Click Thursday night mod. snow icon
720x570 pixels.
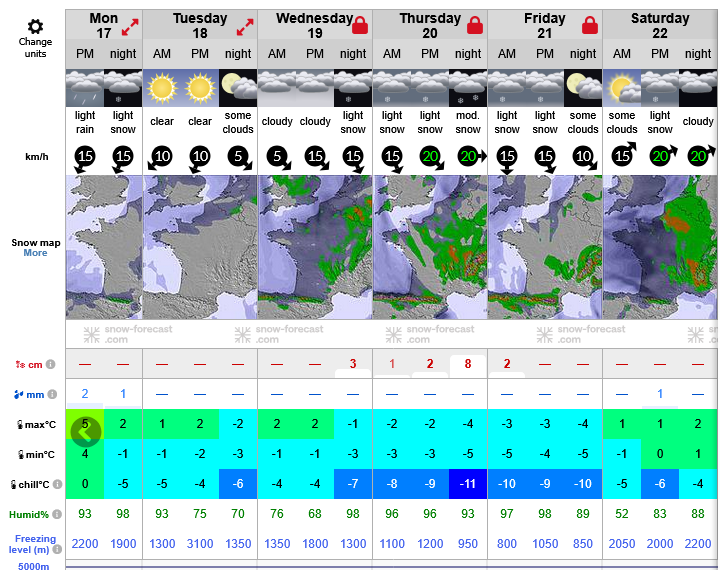tap(468, 88)
